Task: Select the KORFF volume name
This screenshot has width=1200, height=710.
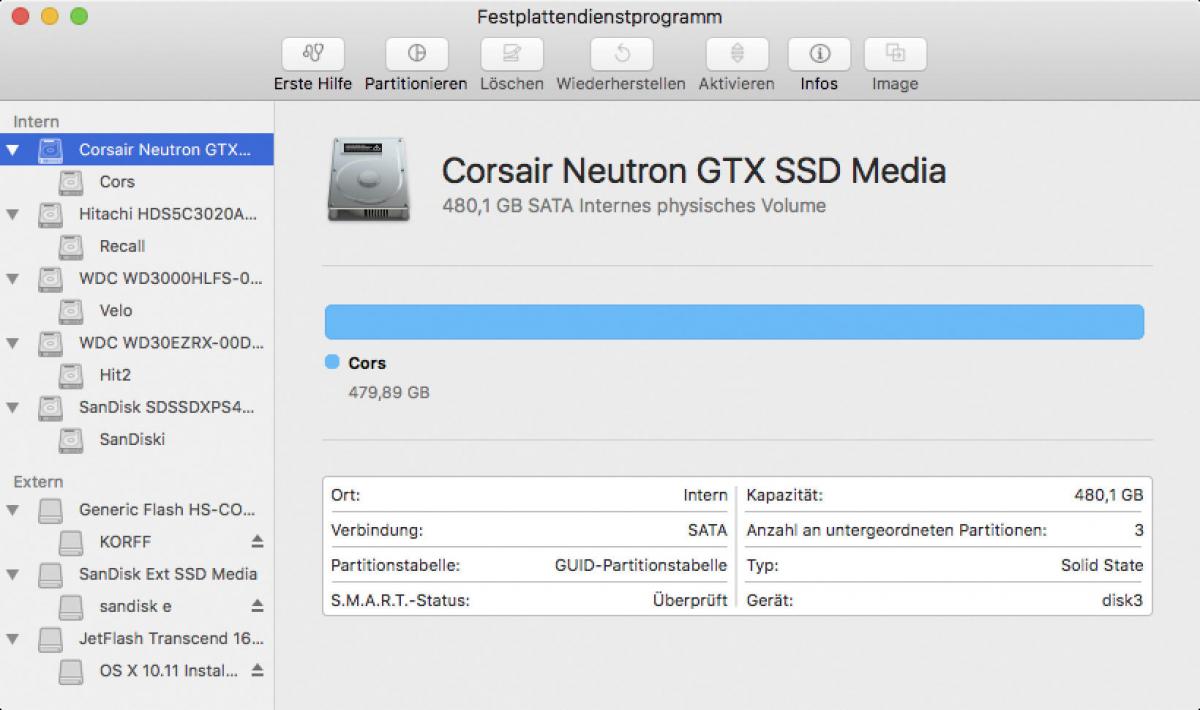Action: tap(125, 542)
